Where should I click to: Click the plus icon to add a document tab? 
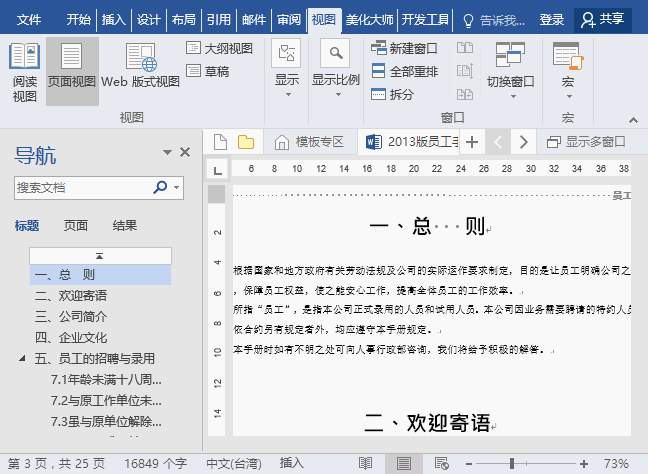471,141
